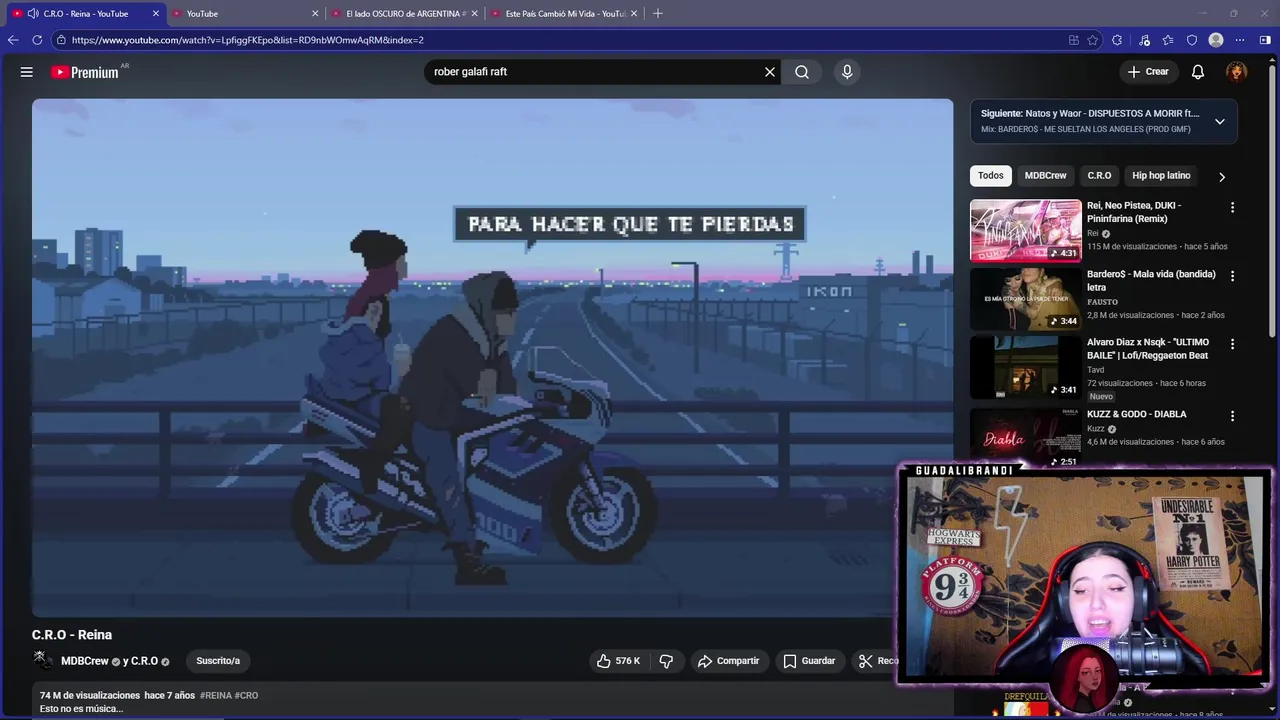
Task: Dislike the video with thumbs down
Action: [666, 661]
